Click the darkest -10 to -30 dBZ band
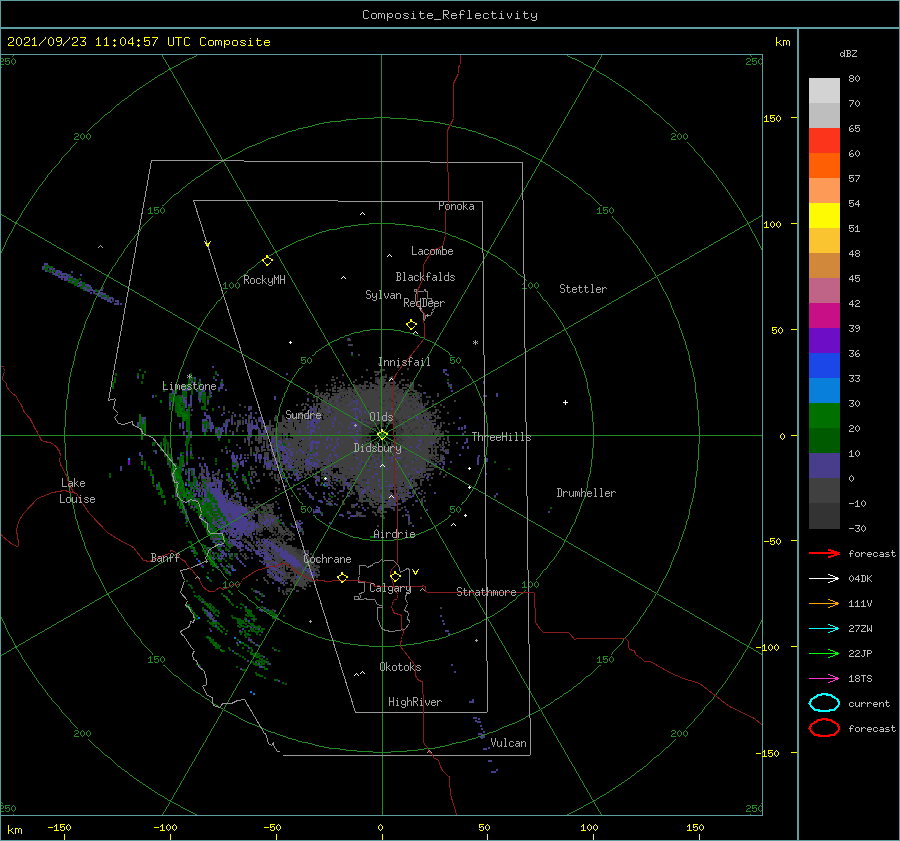 point(824,516)
